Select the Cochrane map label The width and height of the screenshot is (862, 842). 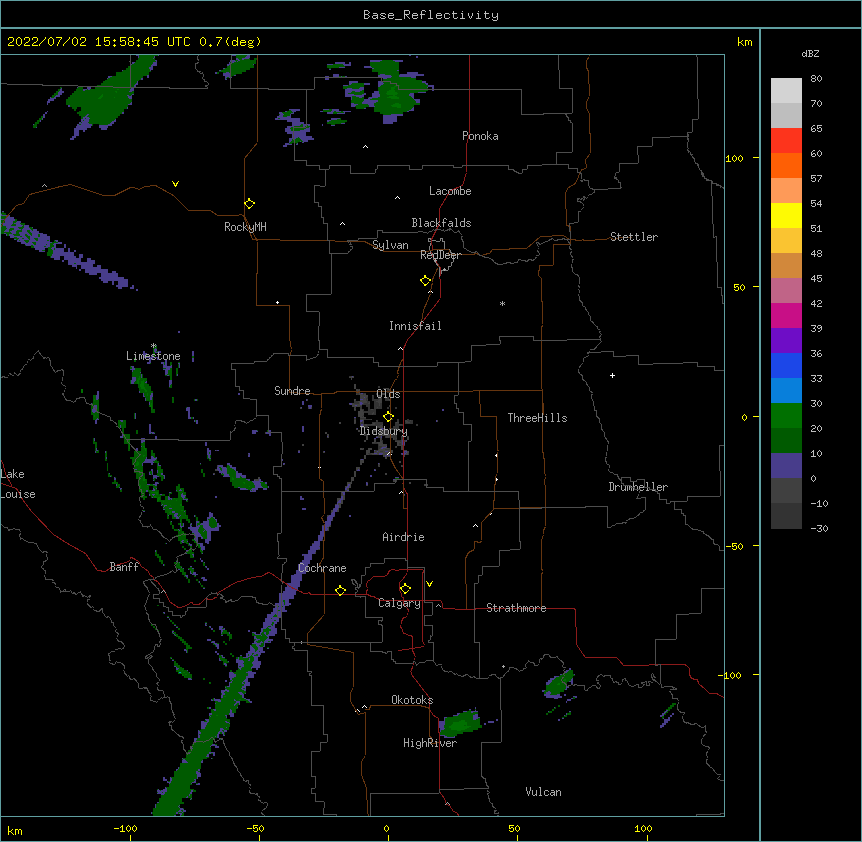pyautogui.click(x=322, y=568)
